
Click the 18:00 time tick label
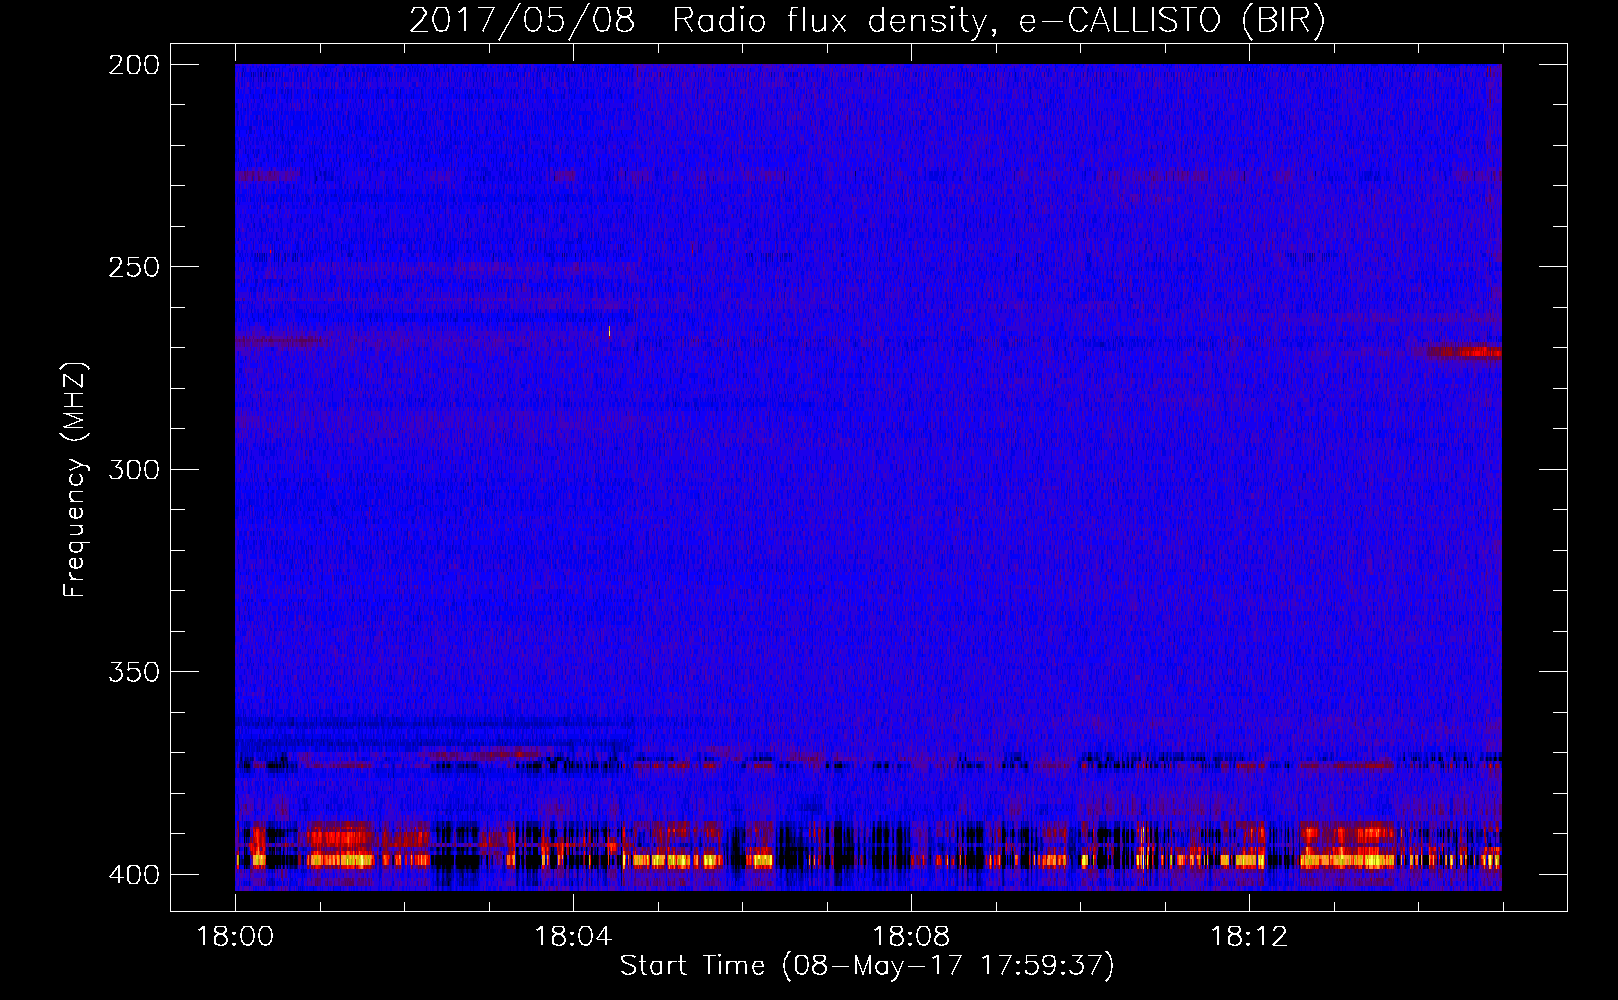[x=235, y=937]
